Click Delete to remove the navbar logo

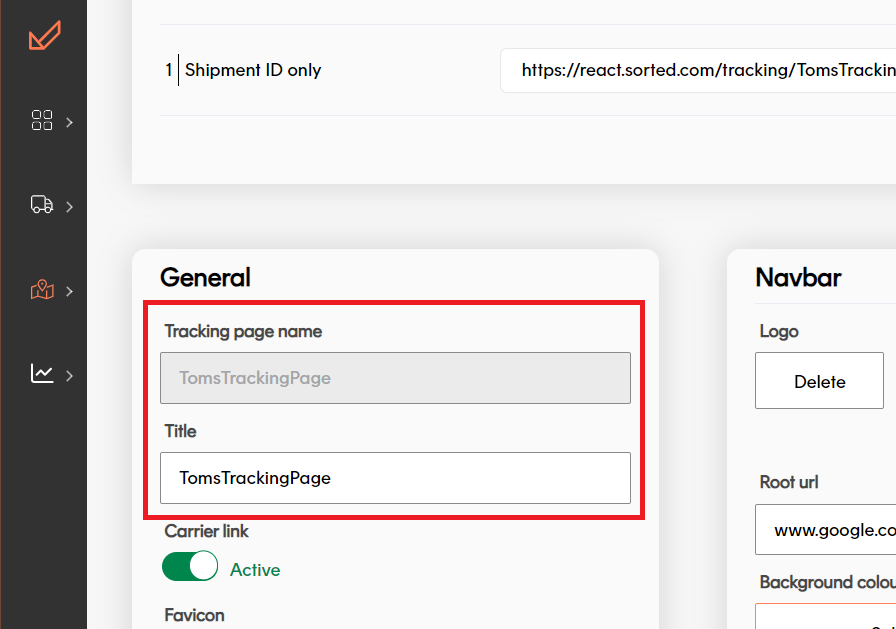click(x=819, y=381)
